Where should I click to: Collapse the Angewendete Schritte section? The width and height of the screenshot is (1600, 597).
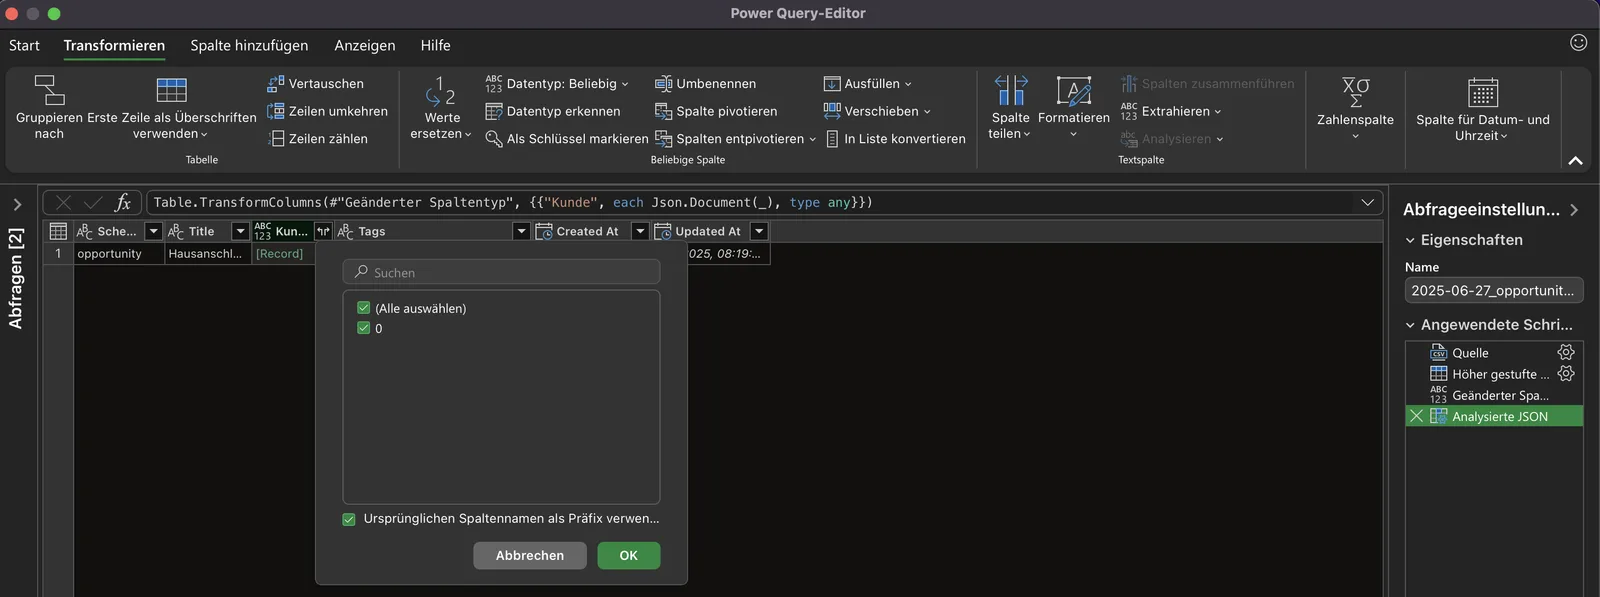point(1410,325)
